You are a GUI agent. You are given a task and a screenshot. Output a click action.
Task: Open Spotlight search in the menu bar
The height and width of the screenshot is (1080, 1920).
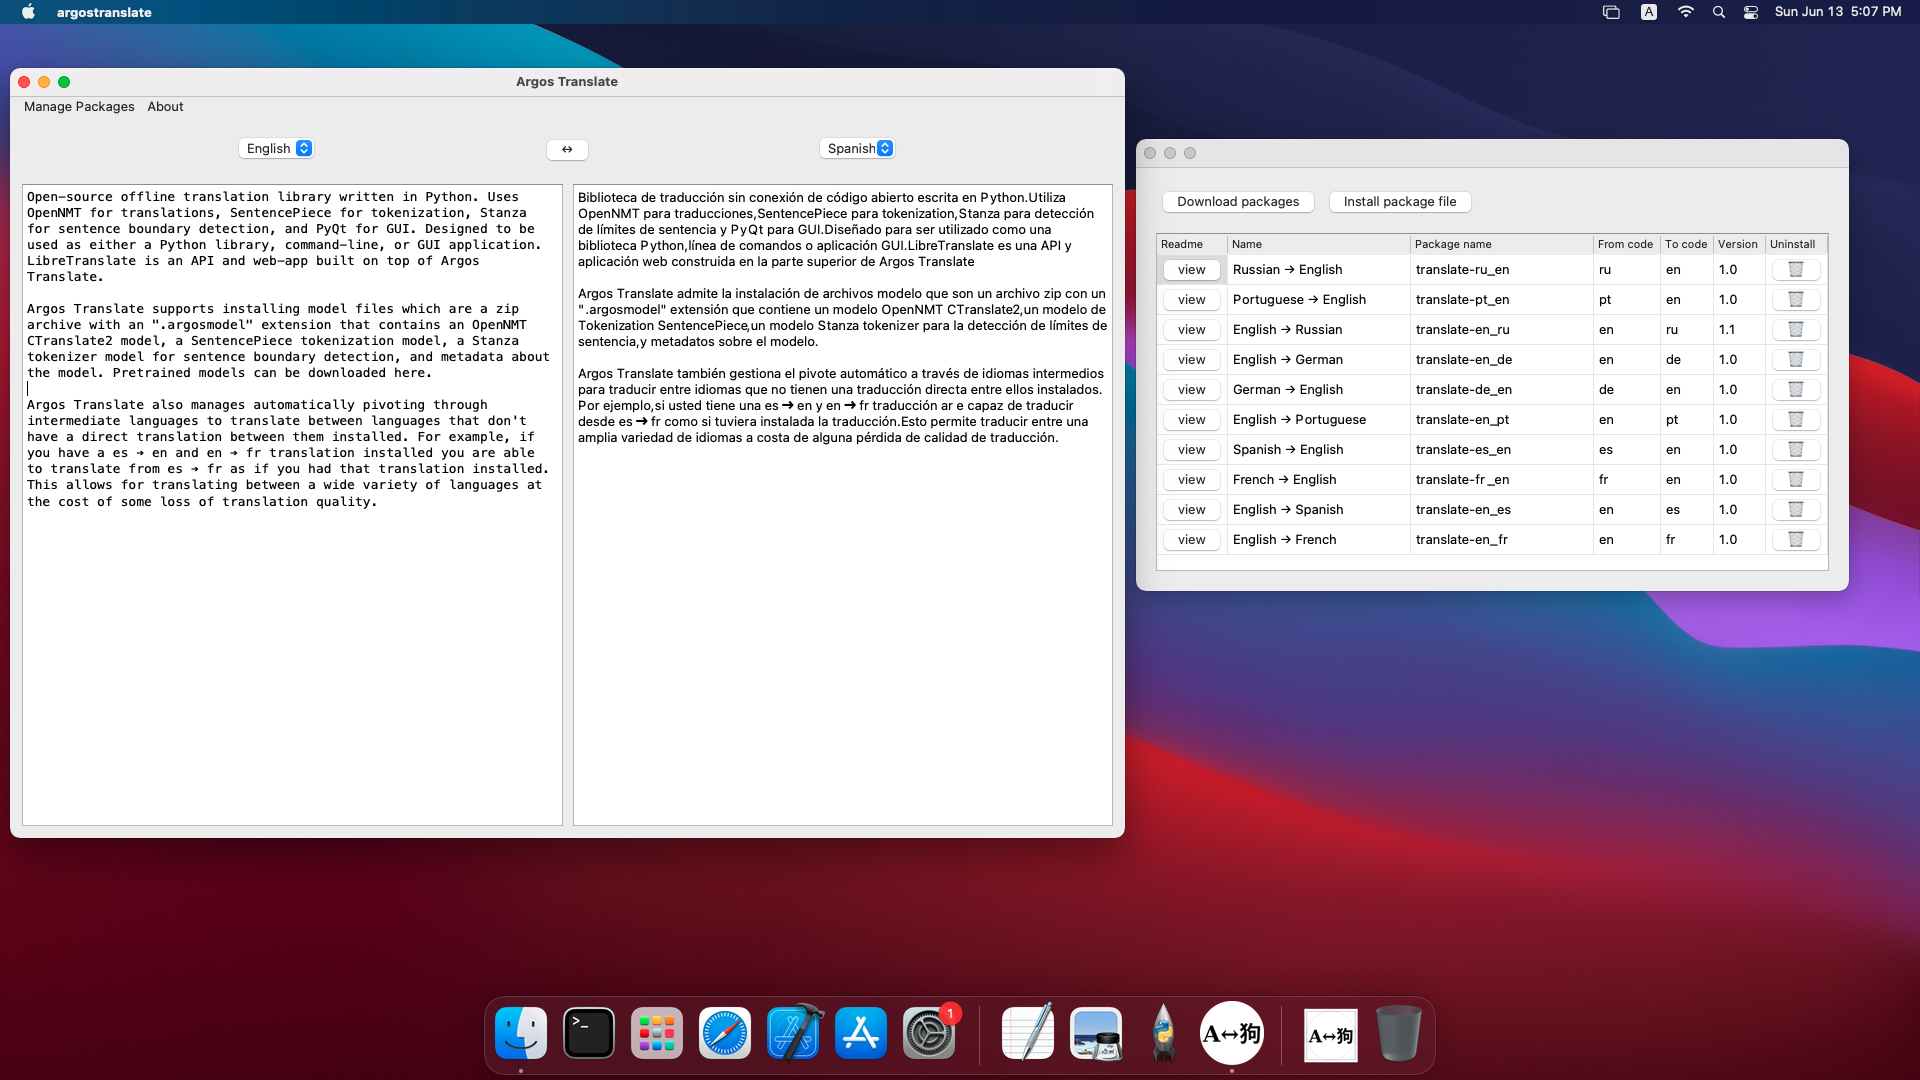pos(1719,12)
